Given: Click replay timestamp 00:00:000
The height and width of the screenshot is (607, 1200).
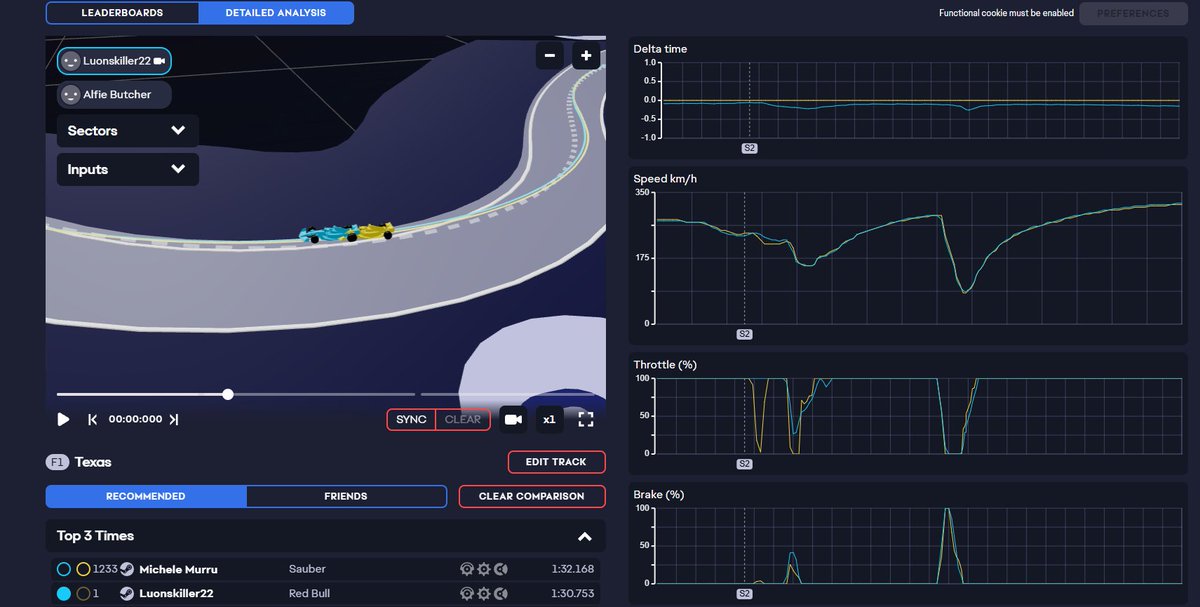Looking at the screenshot, I should (135, 419).
